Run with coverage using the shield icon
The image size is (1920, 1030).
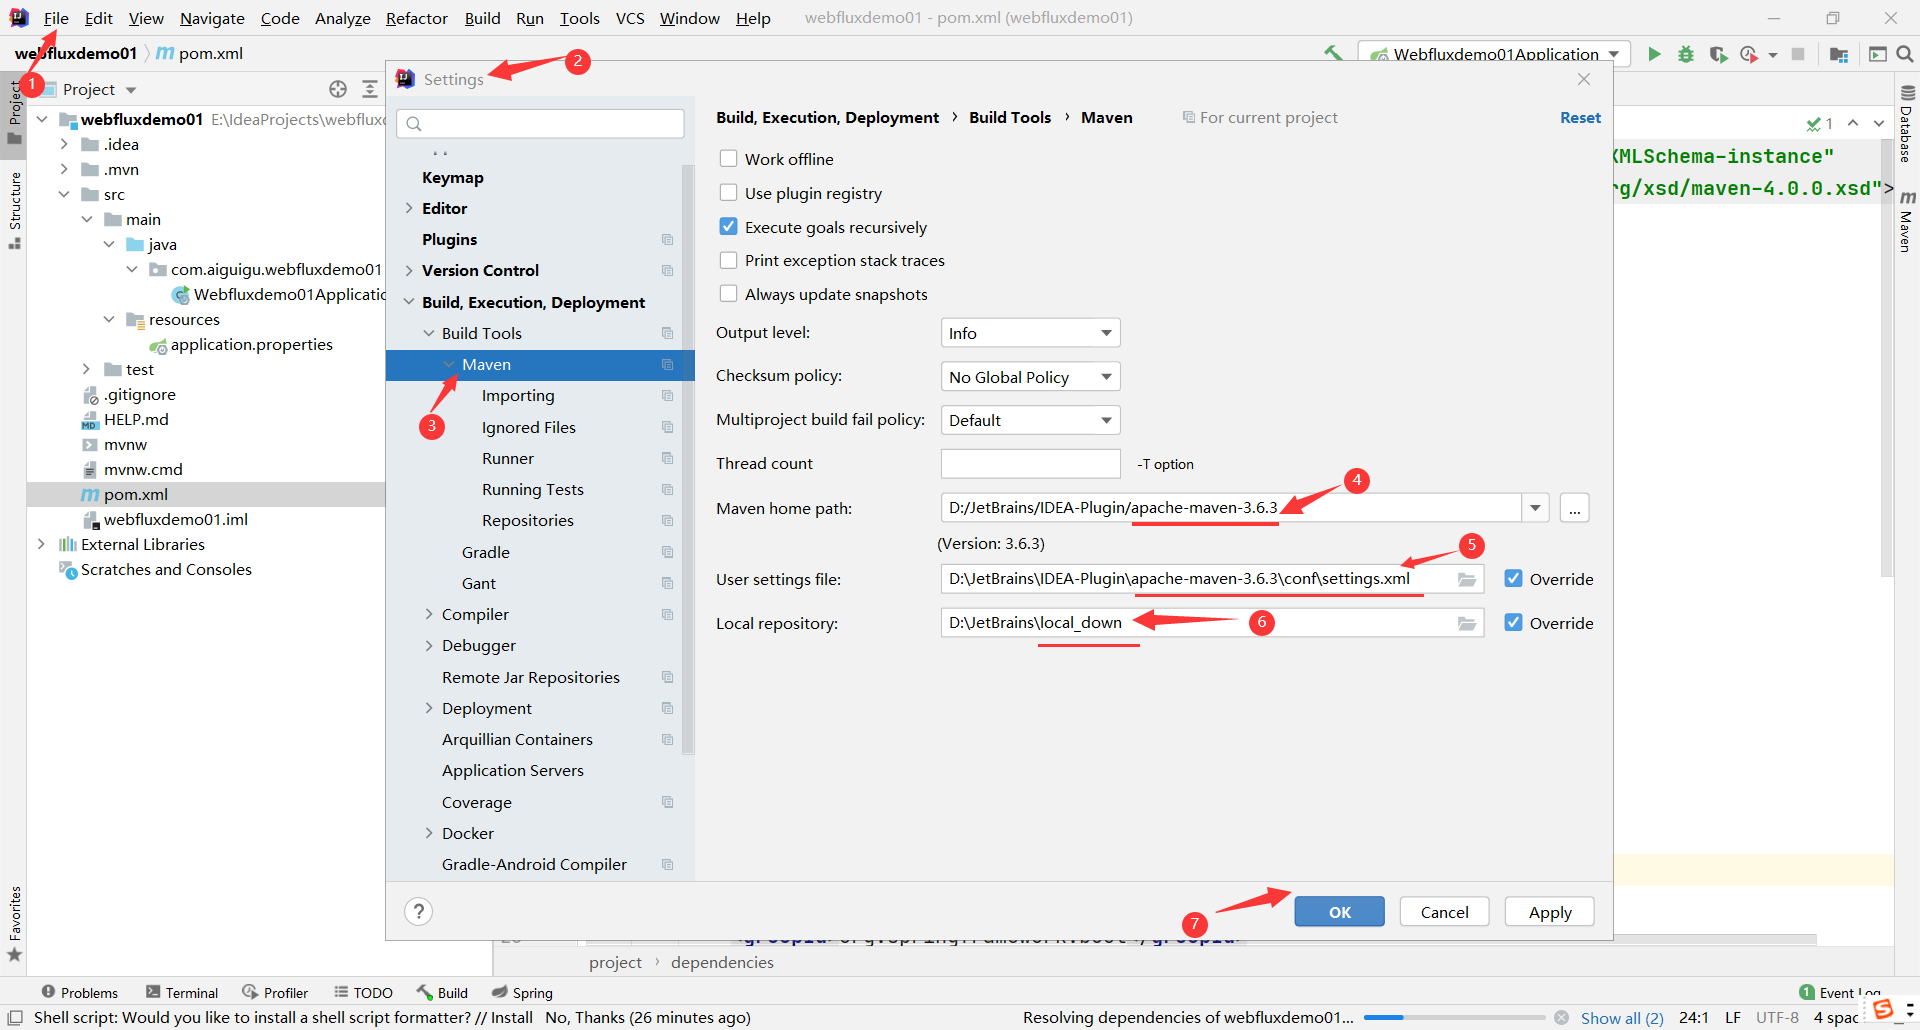click(1718, 54)
